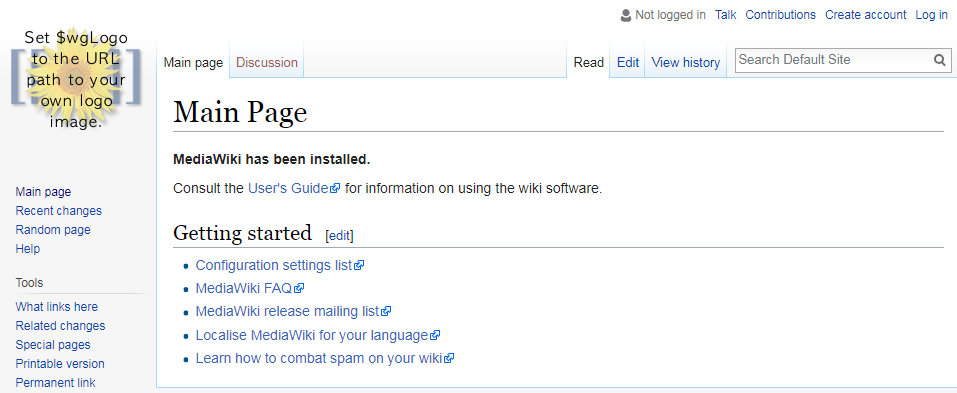The height and width of the screenshot is (393, 957).
Task: Go to Random page from the sidebar
Action: (53, 229)
